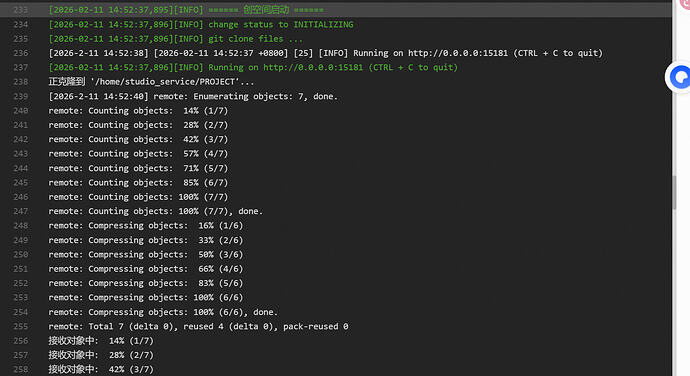The height and width of the screenshot is (376, 690).
Task: Click the 'Counting objects: 57% (4/7)' line
Action: [138, 154]
